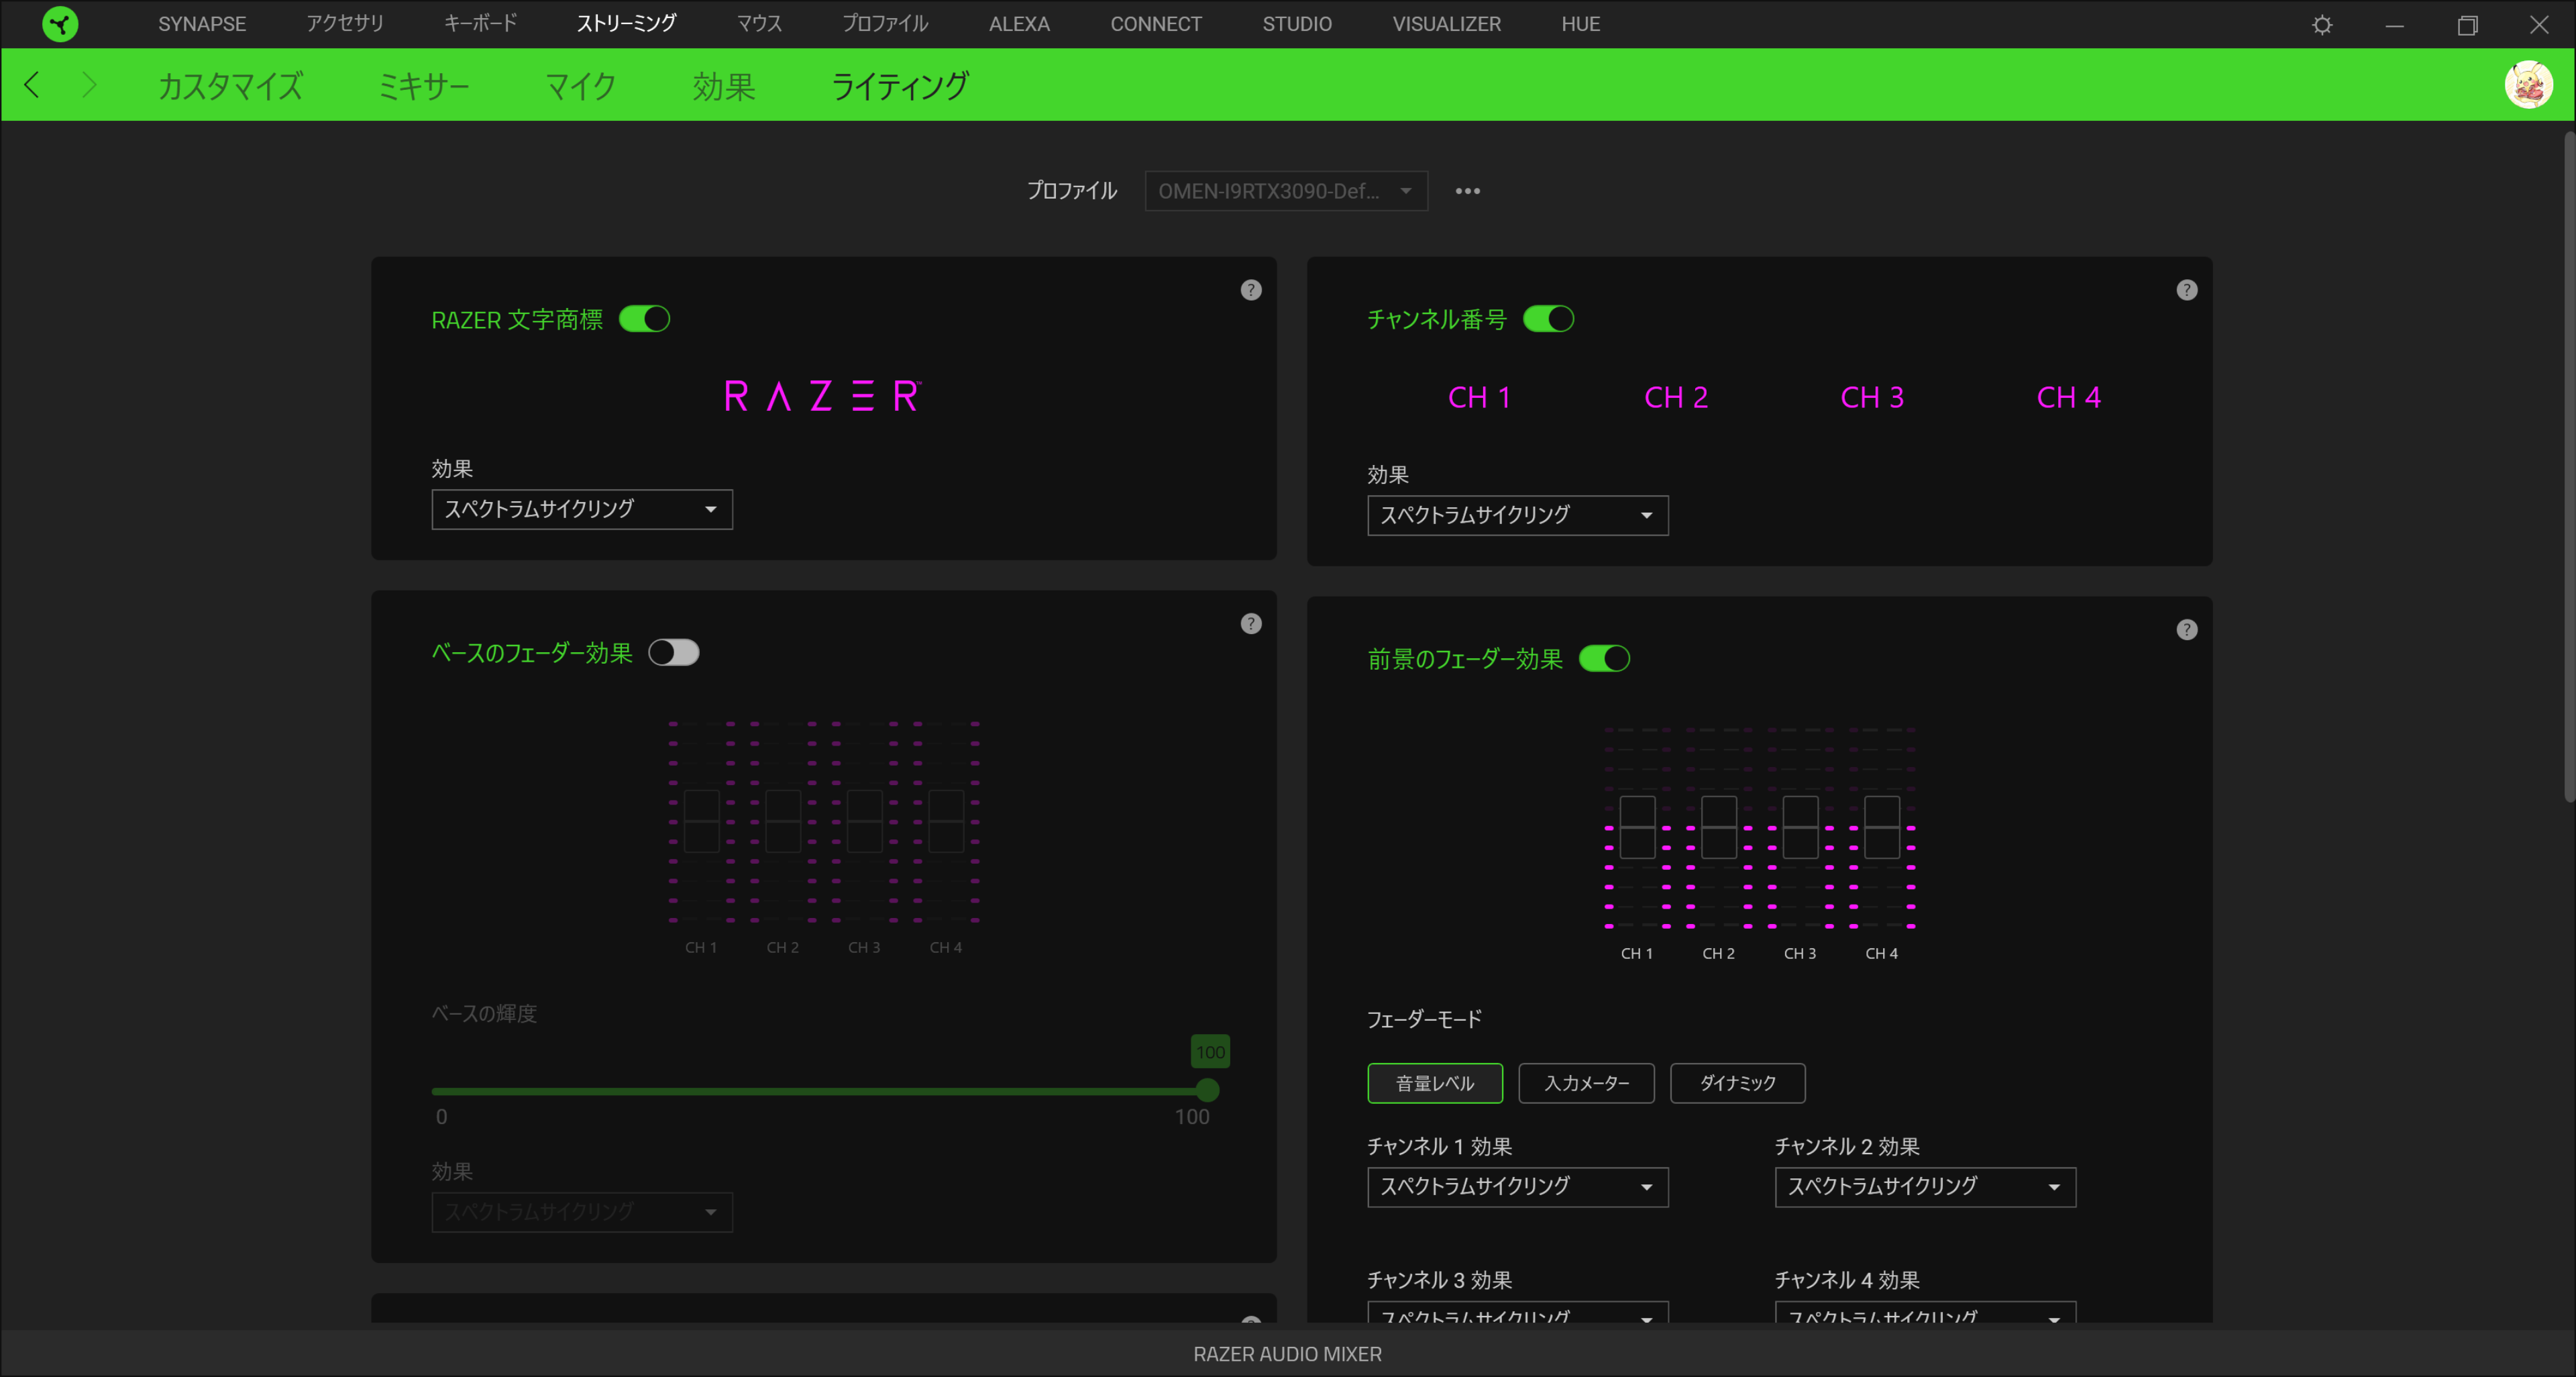The height and width of the screenshot is (1377, 2576).
Task: Open ALEXA top tab
Action: pos(1019,24)
